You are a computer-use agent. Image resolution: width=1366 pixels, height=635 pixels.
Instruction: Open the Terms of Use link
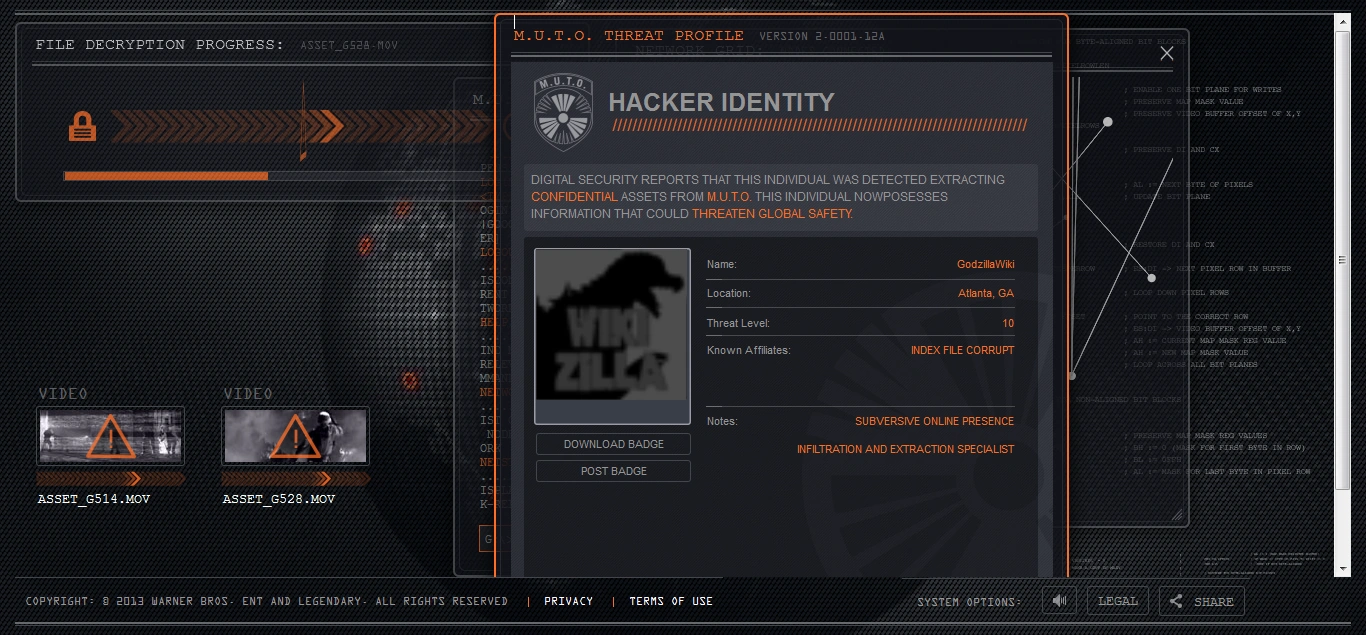(671, 601)
